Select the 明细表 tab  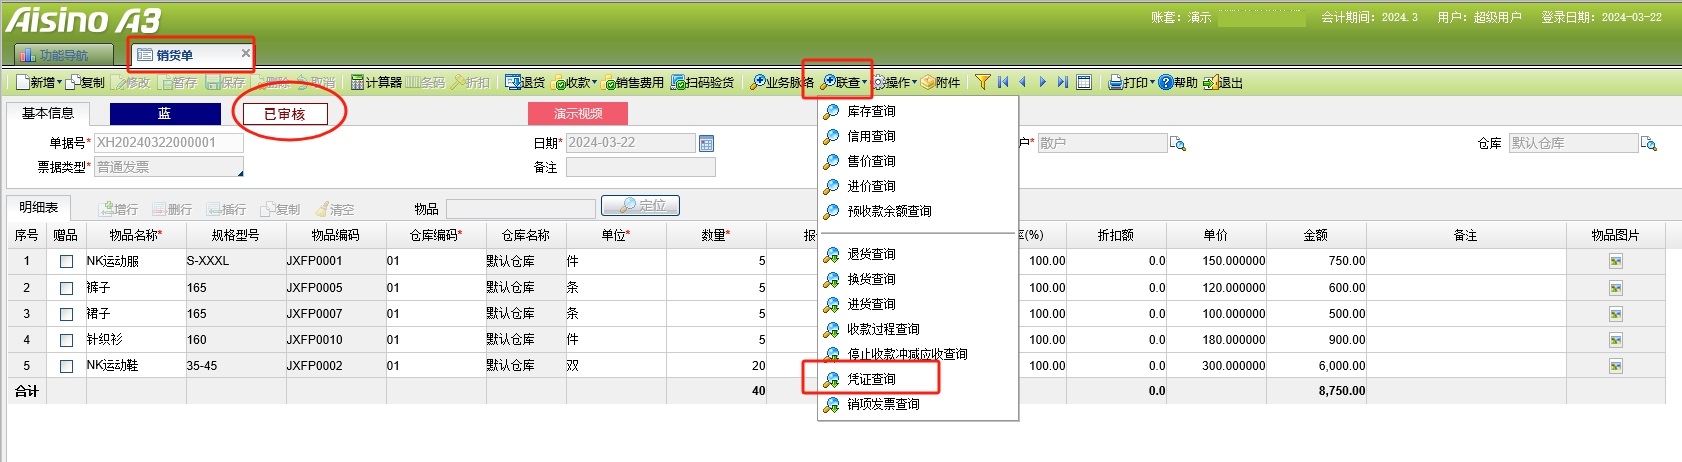[39, 208]
